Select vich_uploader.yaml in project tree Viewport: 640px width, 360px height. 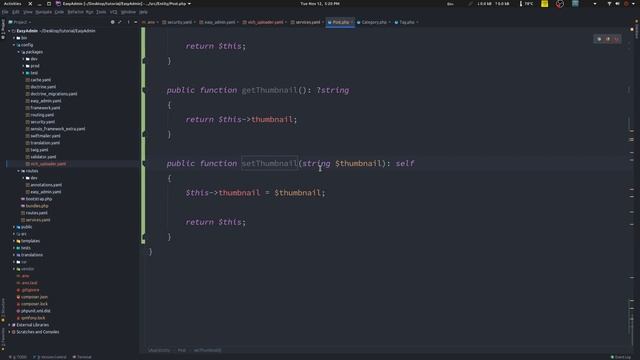48,164
